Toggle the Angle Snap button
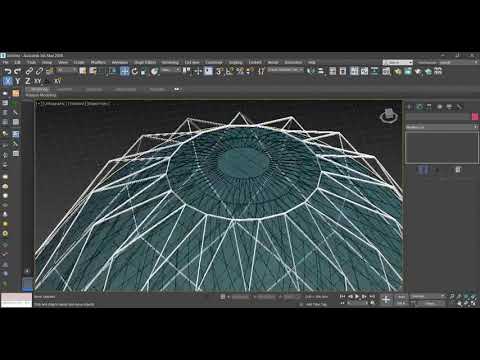Image resolution: width=480 pixels, height=360 pixels. coord(230,71)
